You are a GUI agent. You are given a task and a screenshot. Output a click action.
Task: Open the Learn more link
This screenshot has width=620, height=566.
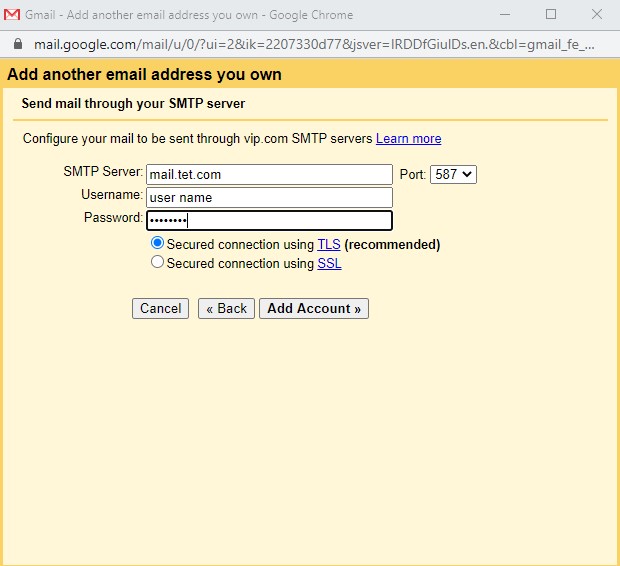[408, 139]
